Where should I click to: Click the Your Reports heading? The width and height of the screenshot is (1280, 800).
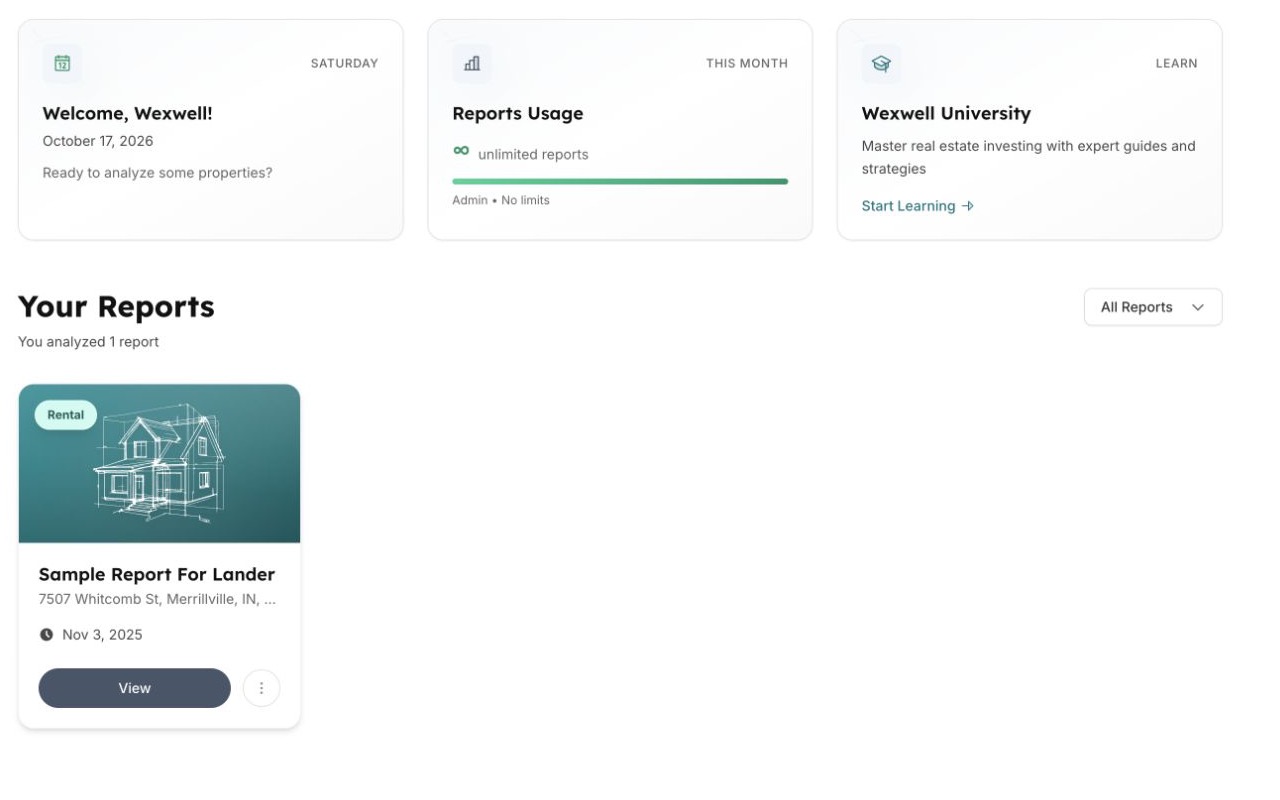click(x=116, y=306)
